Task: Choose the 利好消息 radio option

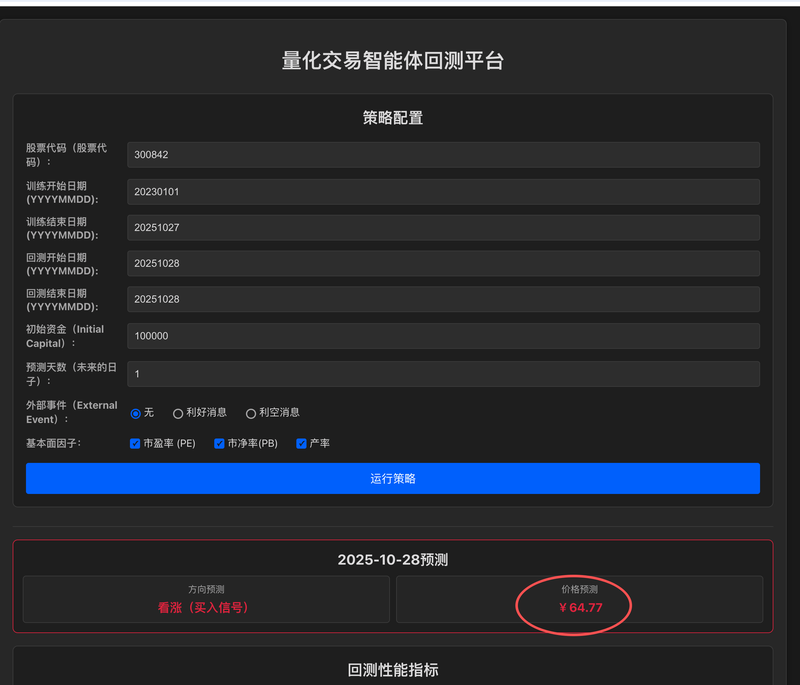Action: [178, 413]
